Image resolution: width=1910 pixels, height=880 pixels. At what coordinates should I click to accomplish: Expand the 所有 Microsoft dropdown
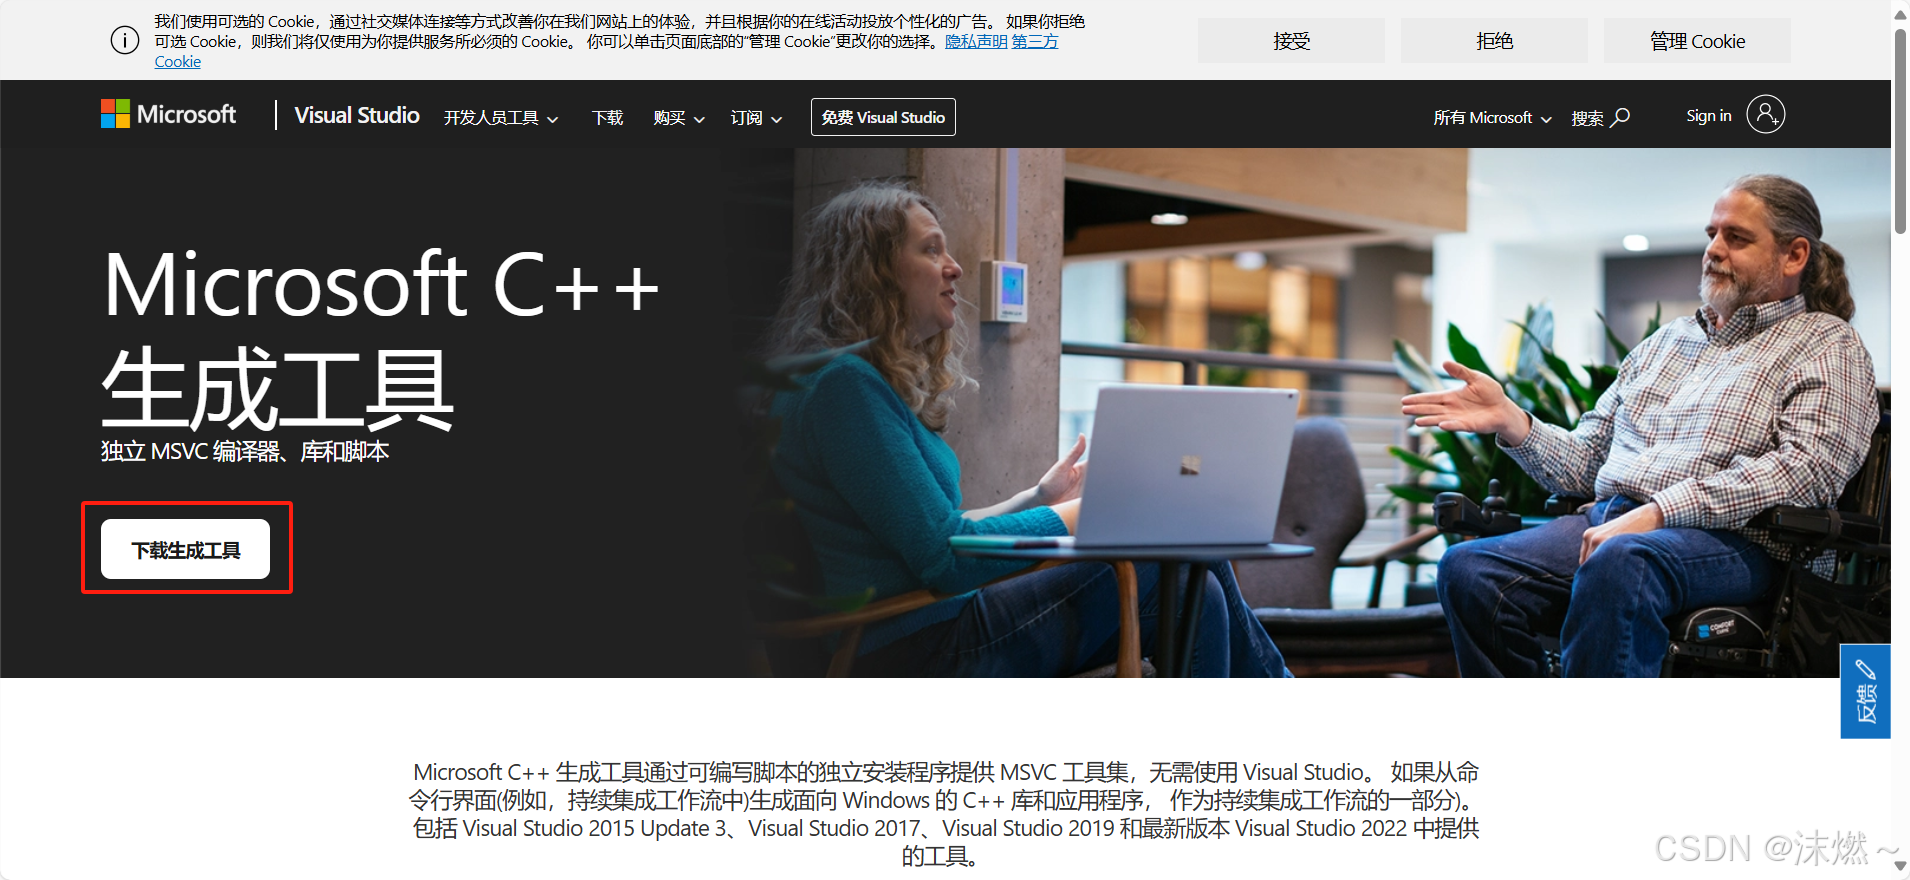[1492, 118]
